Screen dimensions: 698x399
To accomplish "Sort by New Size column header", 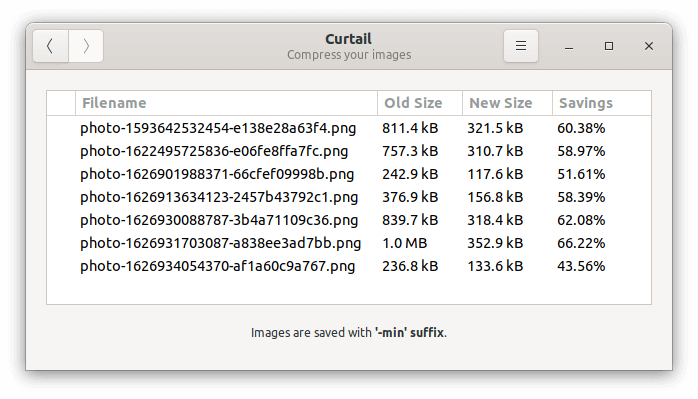I will tap(507, 103).
